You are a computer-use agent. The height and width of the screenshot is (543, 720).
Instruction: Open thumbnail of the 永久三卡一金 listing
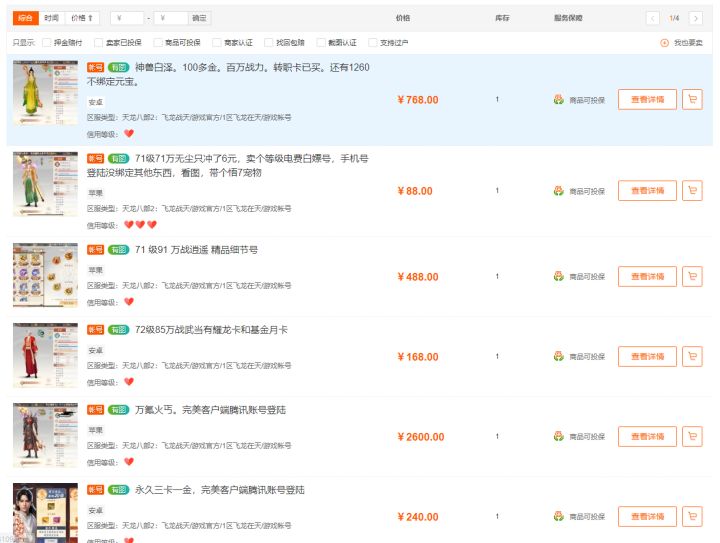pos(45,513)
